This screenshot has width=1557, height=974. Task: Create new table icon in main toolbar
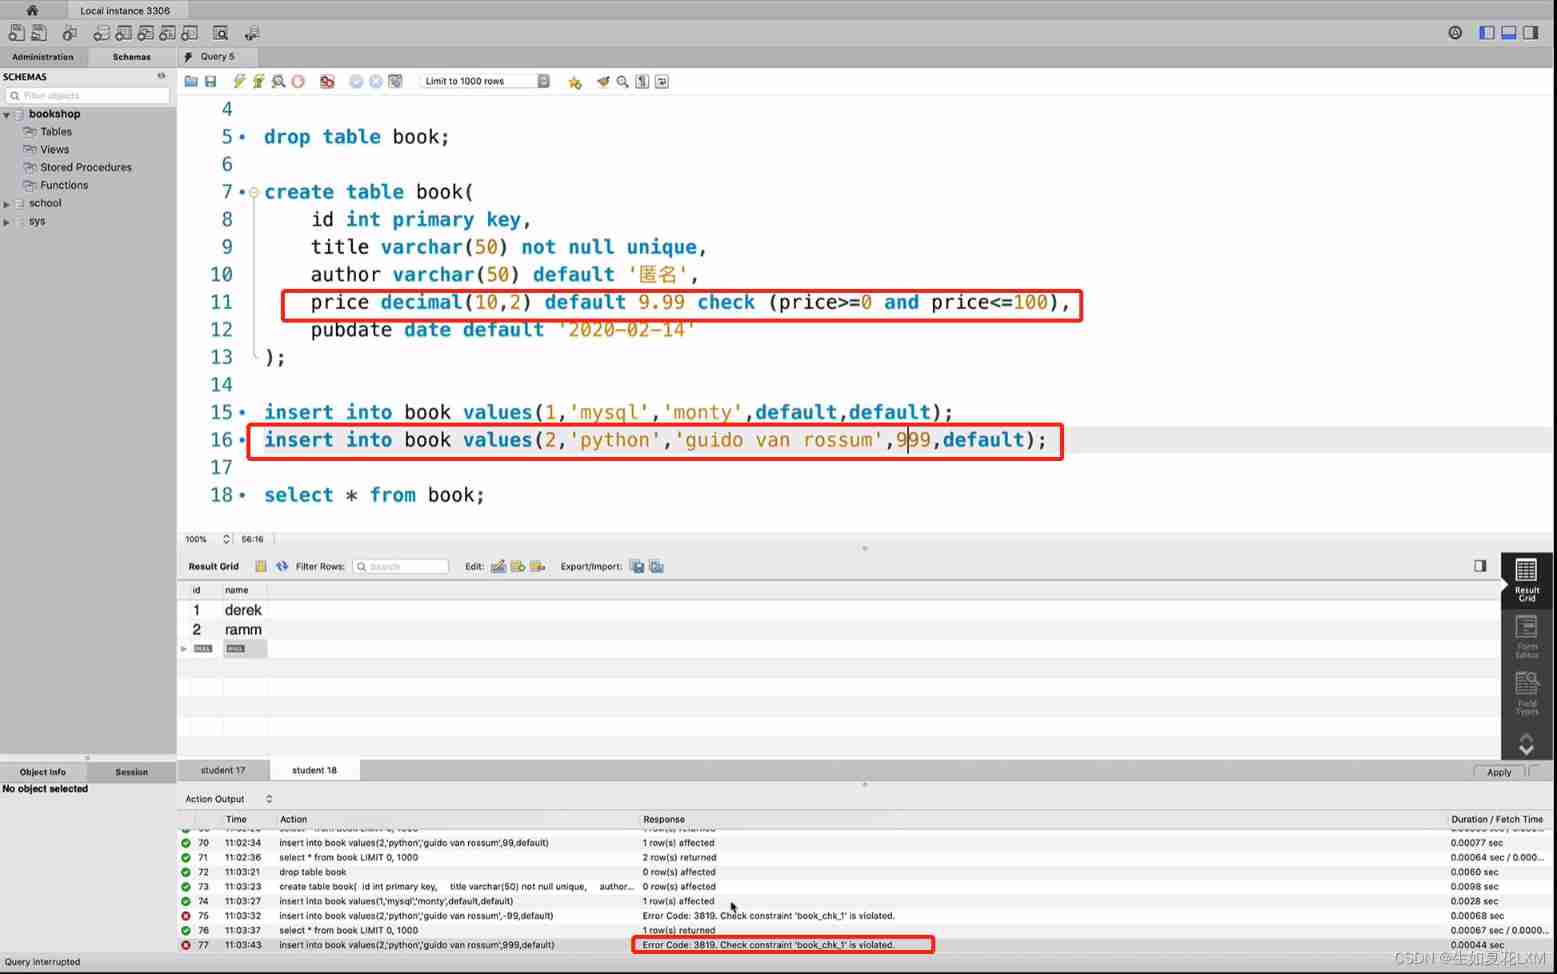click(x=123, y=33)
